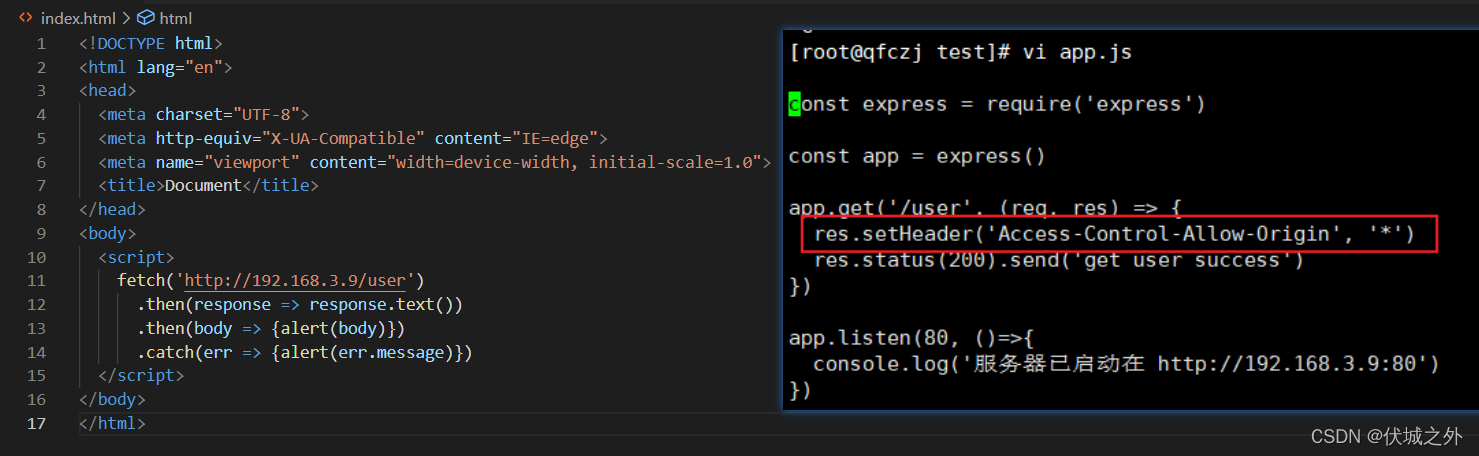Image resolution: width=1479 pixels, height=456 pixels.
Task: Click the meta charset="UTF-8" line
Action: click(204, 114)
